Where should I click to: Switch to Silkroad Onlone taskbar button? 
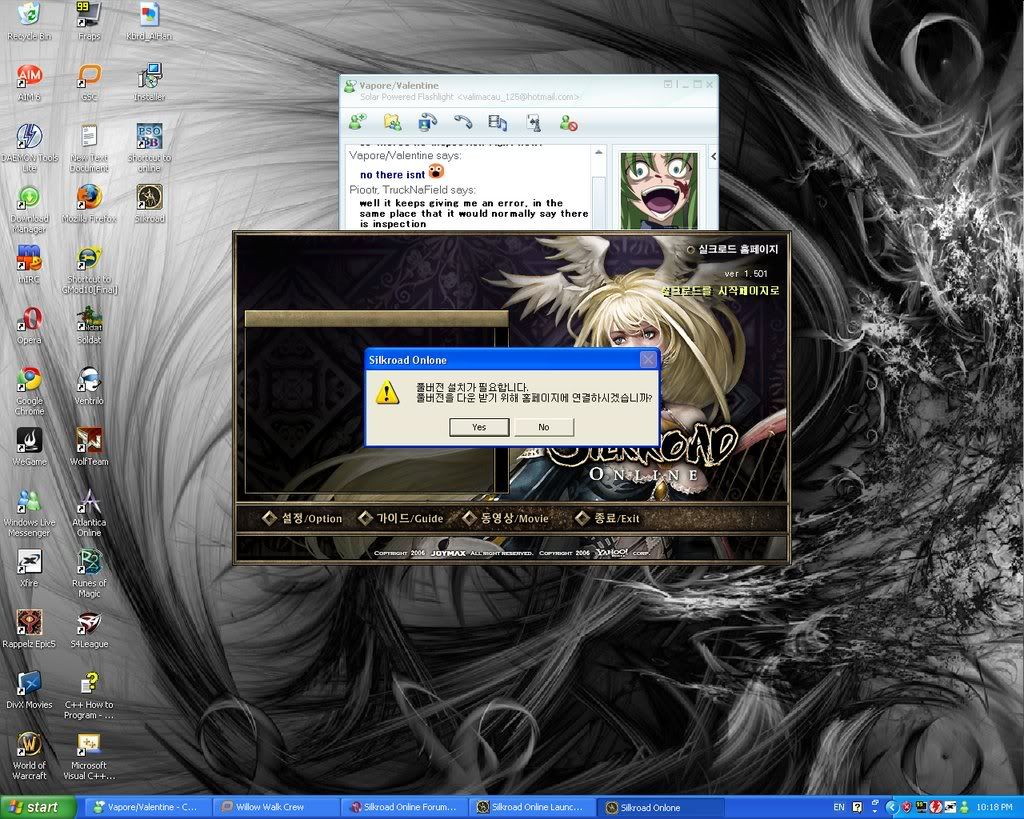tap(660, 807)
